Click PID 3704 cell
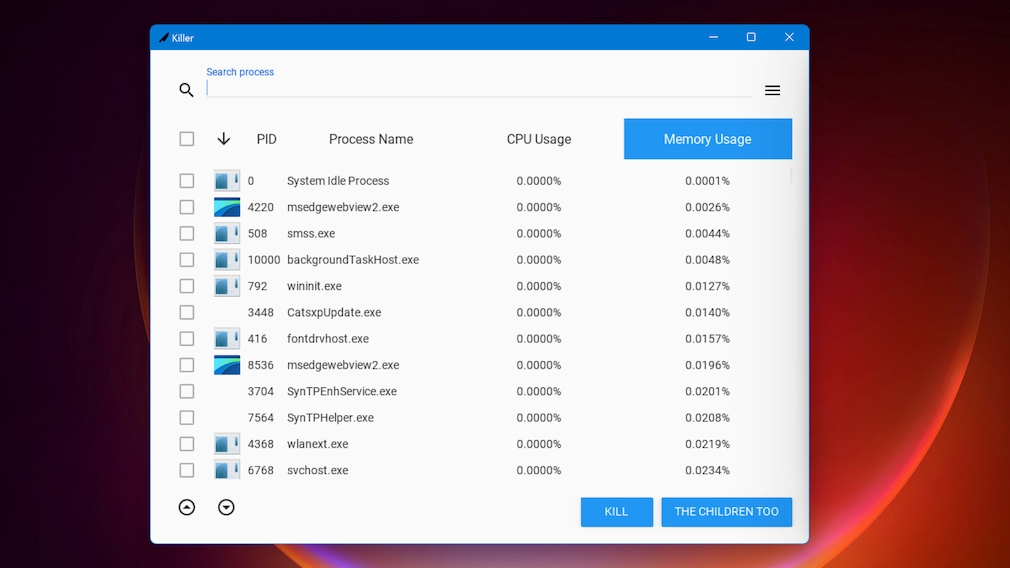 coord(261,392)
